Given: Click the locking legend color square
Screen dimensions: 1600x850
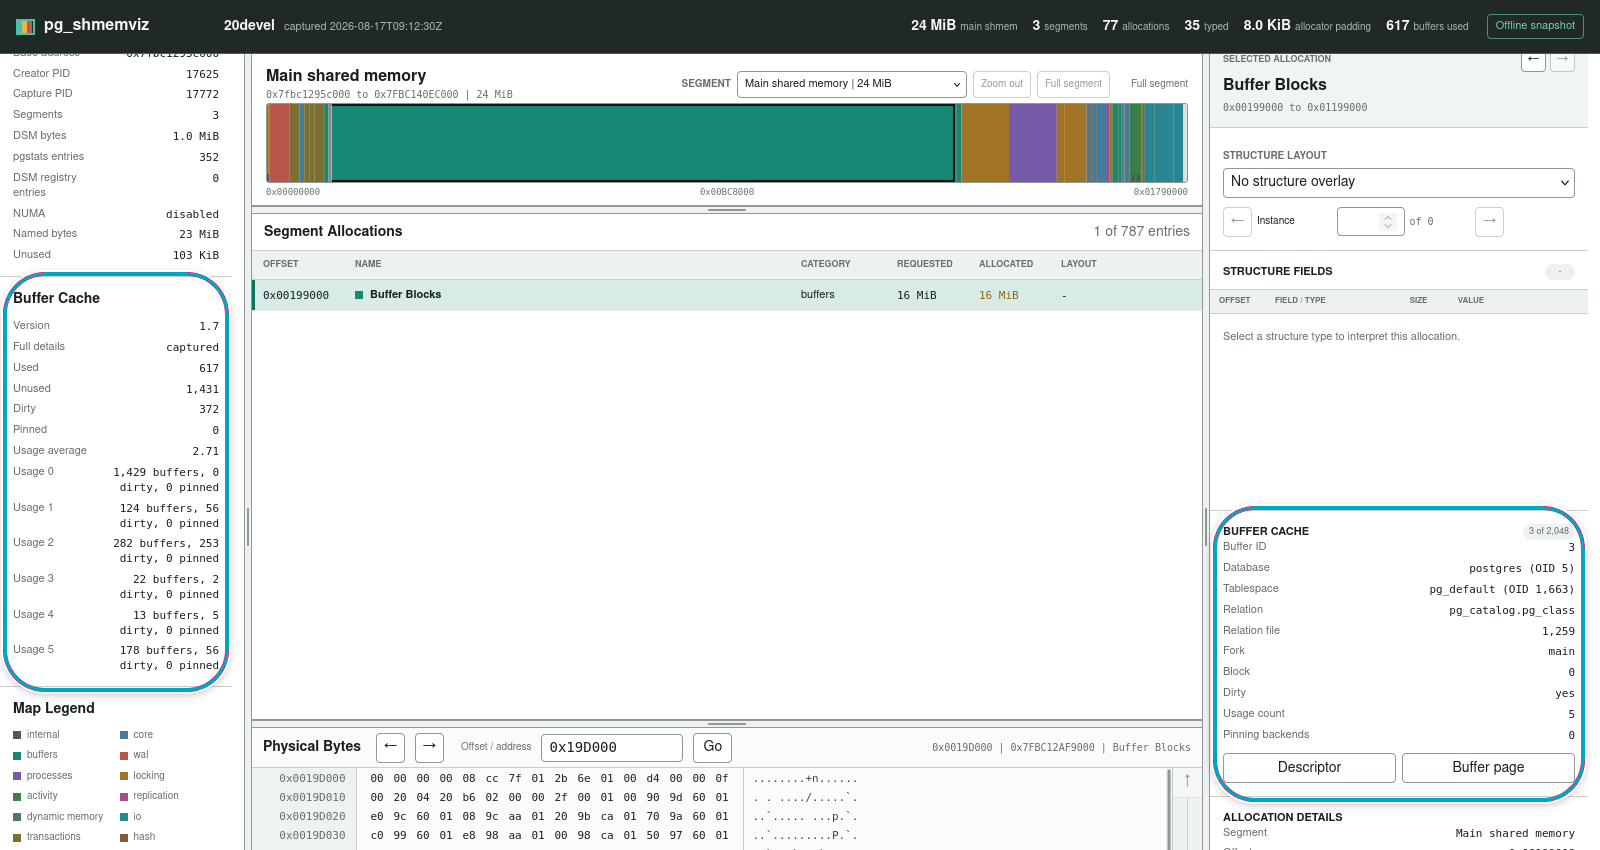Looking at the screenshot, I should [124, 776].
